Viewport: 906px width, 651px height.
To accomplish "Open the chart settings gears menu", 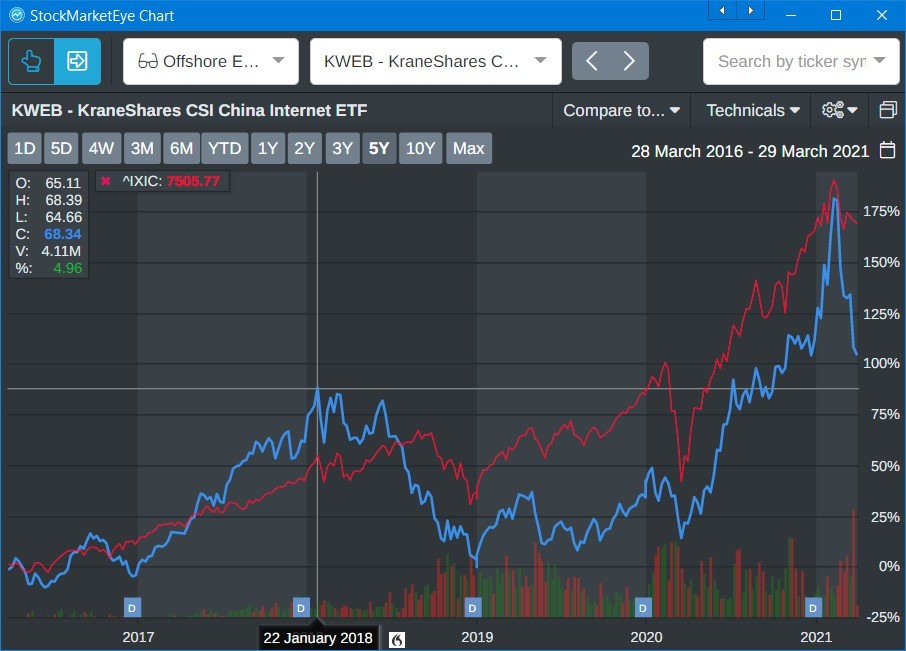I will 840,110.
